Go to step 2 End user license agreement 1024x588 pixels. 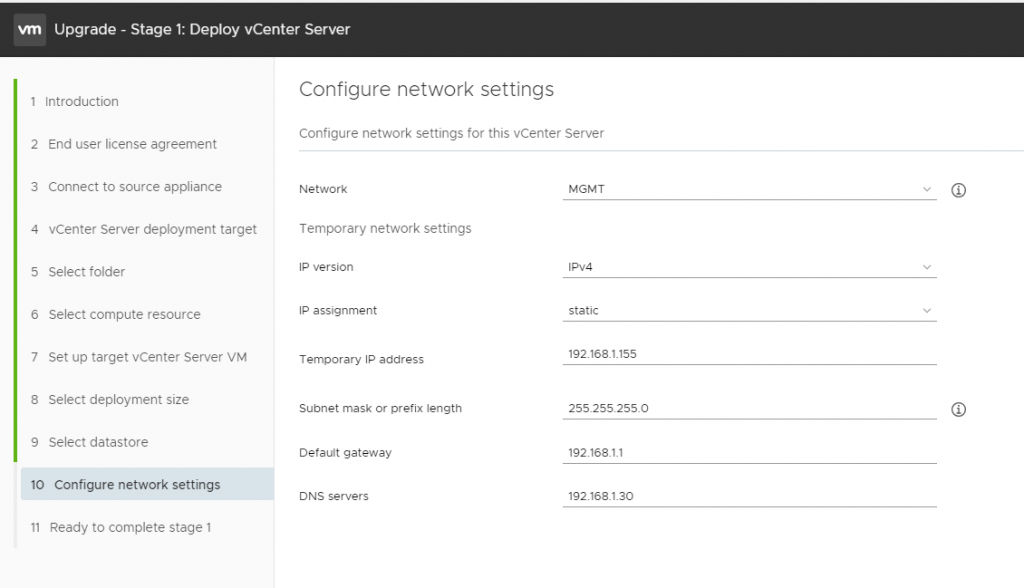pos(123,144)
